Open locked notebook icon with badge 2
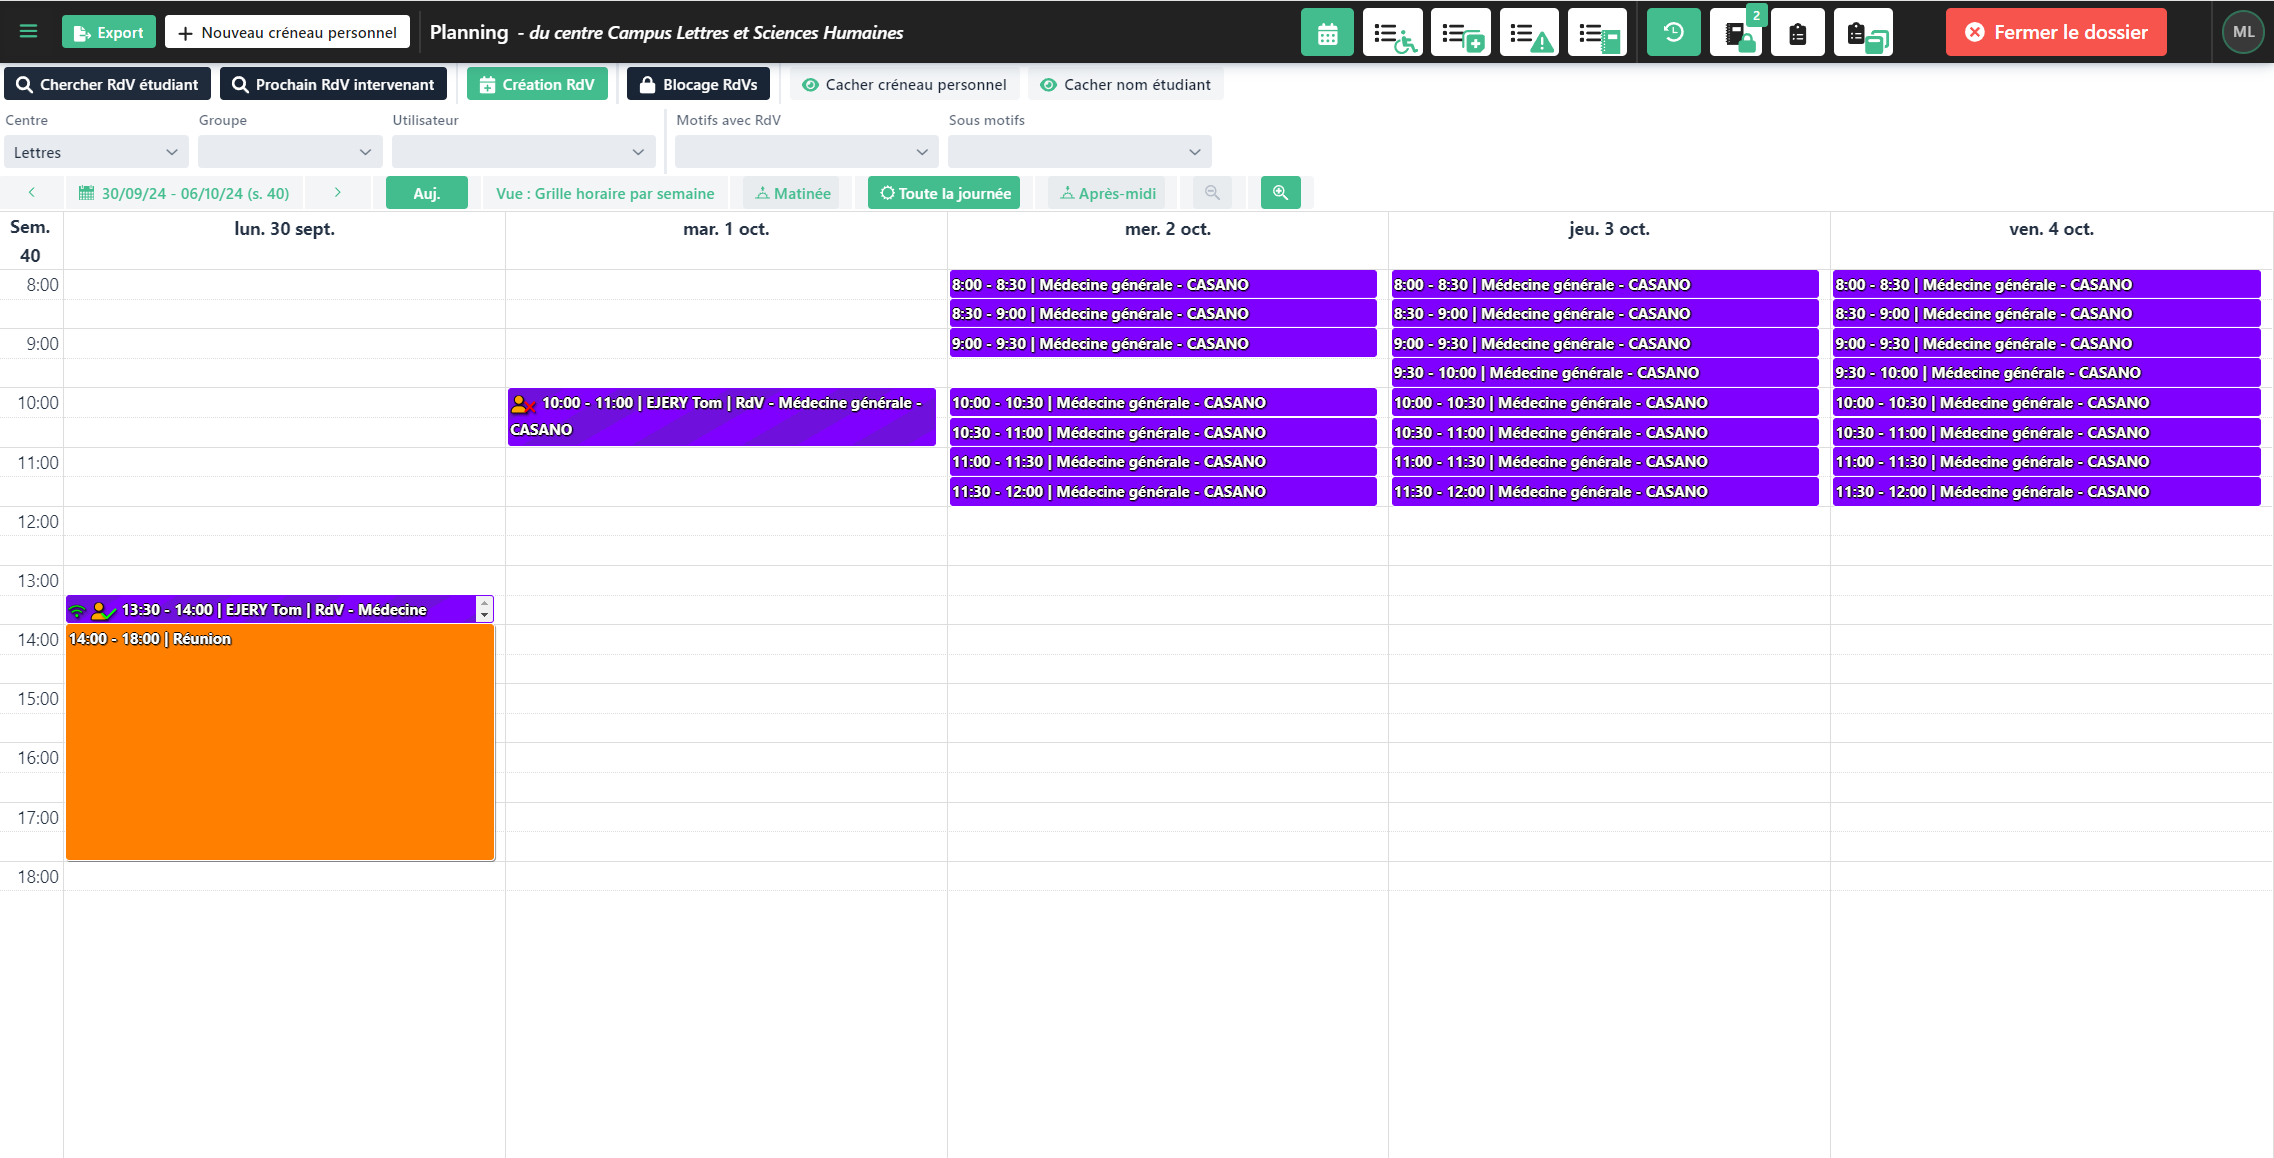 (1736, 33)
